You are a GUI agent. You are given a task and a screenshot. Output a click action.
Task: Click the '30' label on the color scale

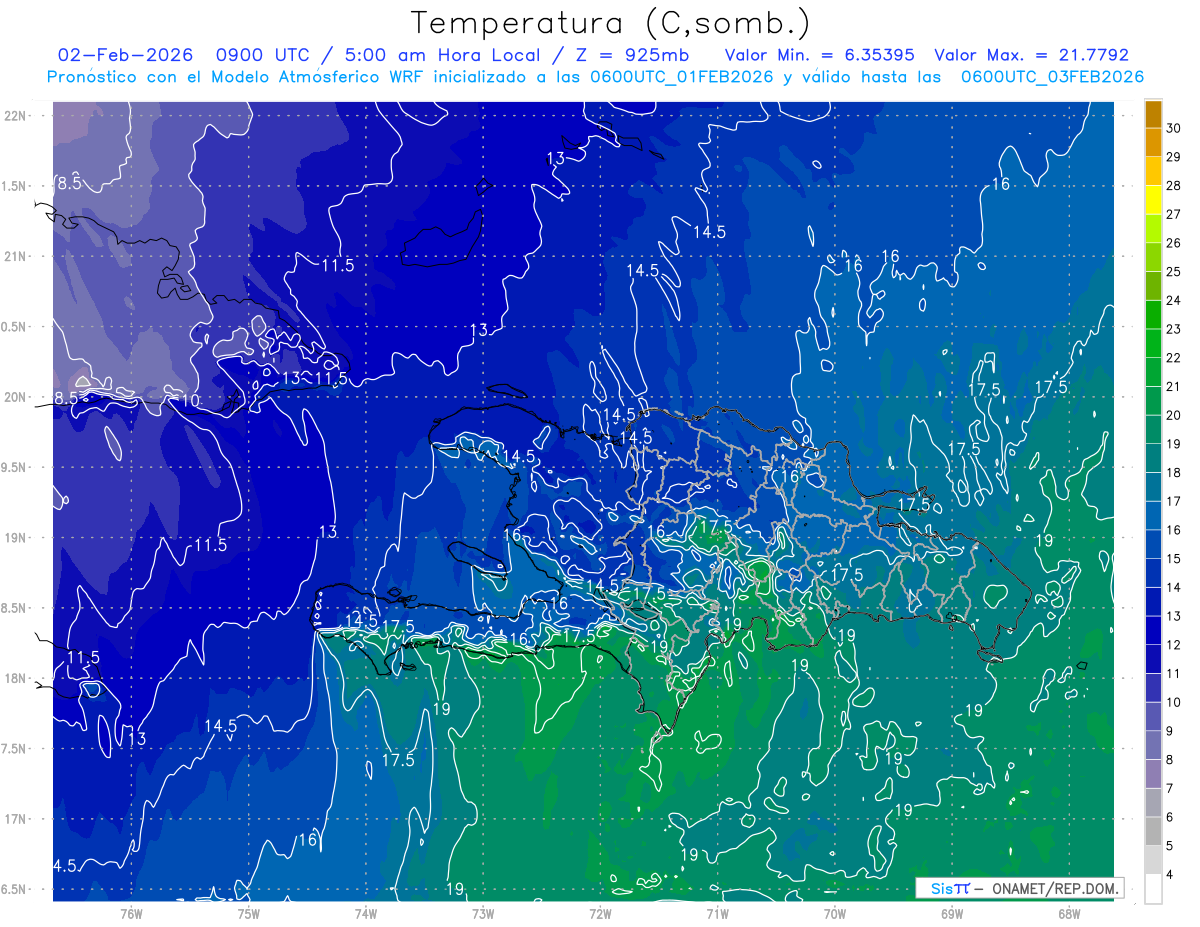click(1174, 129)
